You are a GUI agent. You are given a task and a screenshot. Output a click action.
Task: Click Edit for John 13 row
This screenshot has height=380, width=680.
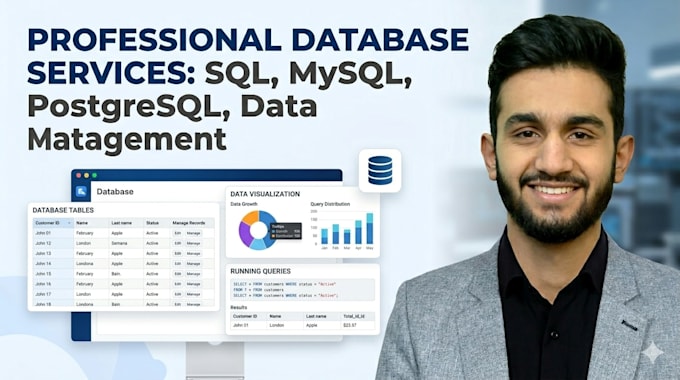click(177, 253)
